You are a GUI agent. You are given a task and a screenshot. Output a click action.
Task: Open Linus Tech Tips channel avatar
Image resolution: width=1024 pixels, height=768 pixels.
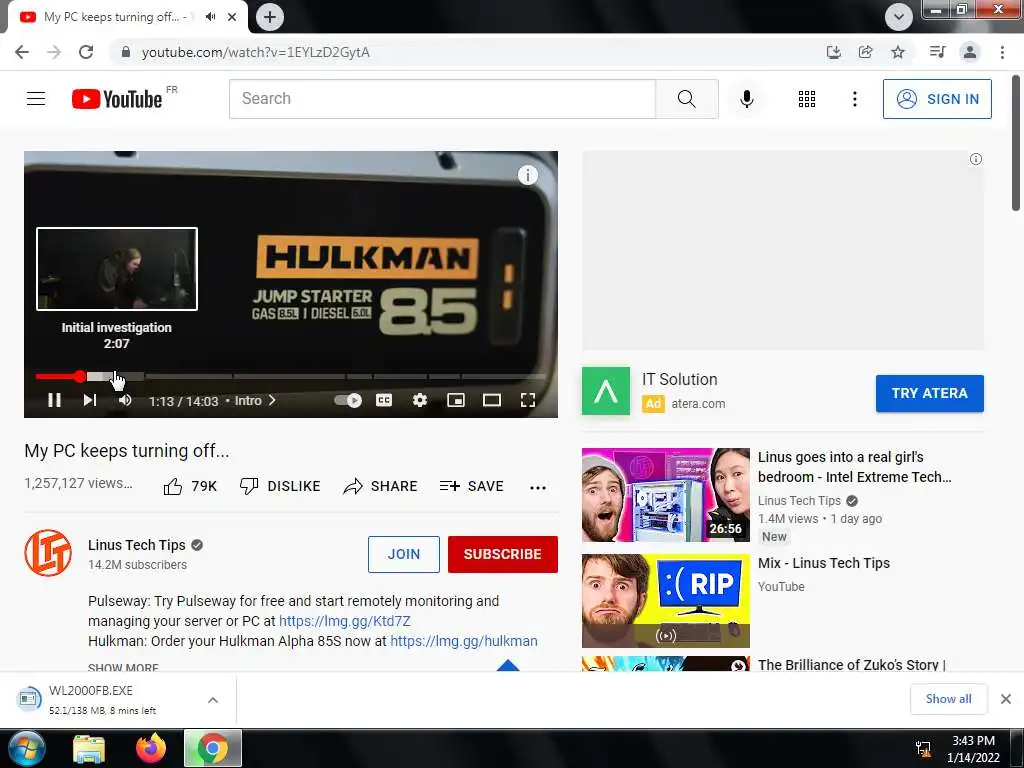click(x=48, y=553)
